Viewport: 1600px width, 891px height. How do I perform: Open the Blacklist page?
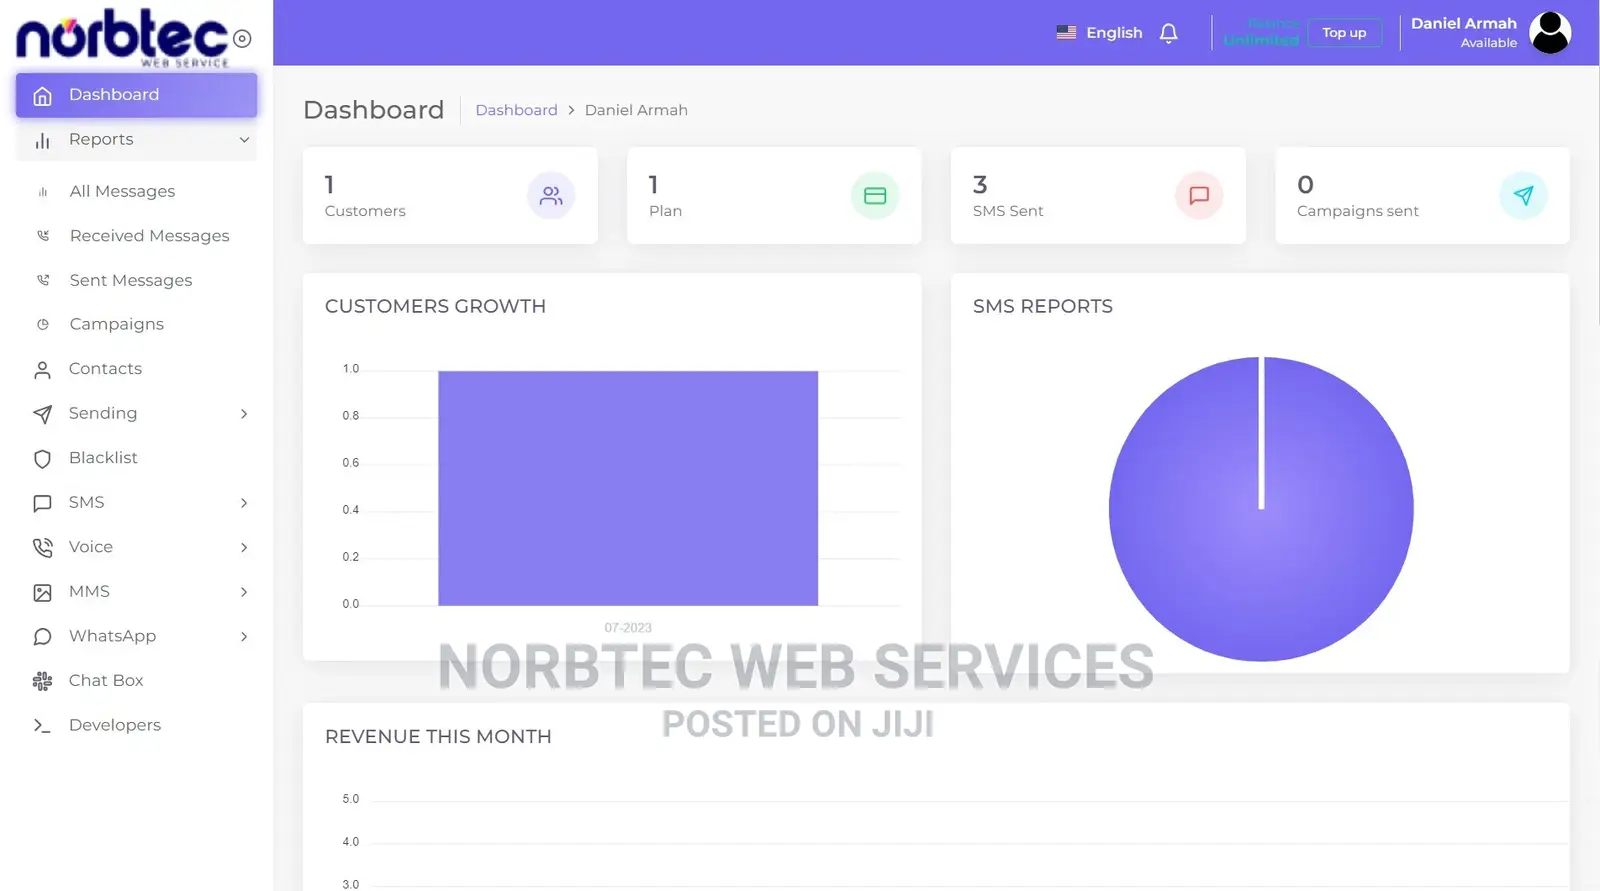[x=103, y=458]
